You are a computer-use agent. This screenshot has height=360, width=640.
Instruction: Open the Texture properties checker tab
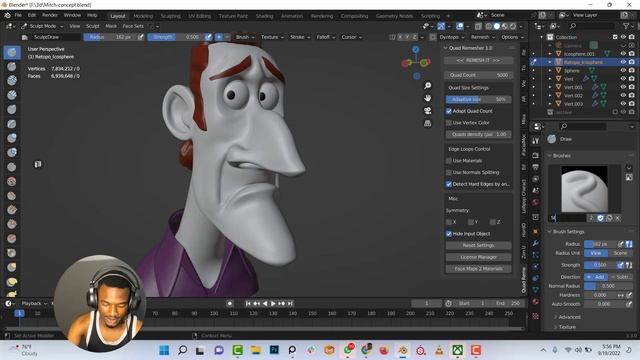(x=536, y=316)
